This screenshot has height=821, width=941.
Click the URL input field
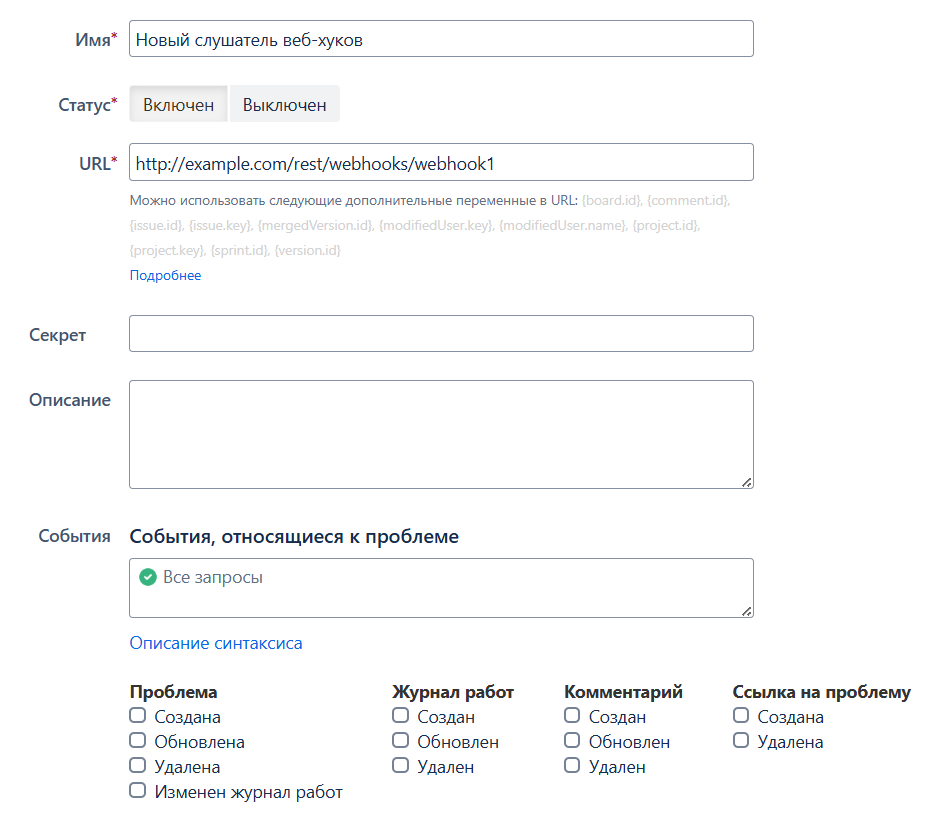coord(441,162)
